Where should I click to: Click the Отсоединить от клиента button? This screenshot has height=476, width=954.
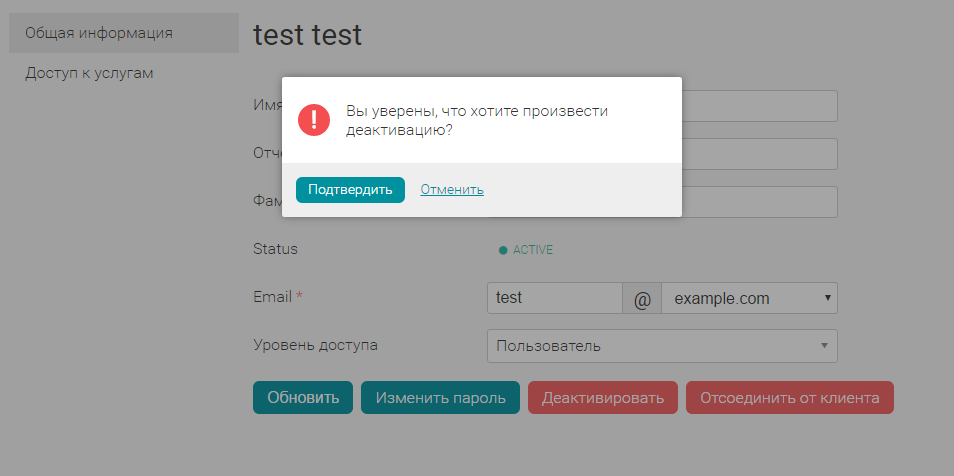pos(789,397)
